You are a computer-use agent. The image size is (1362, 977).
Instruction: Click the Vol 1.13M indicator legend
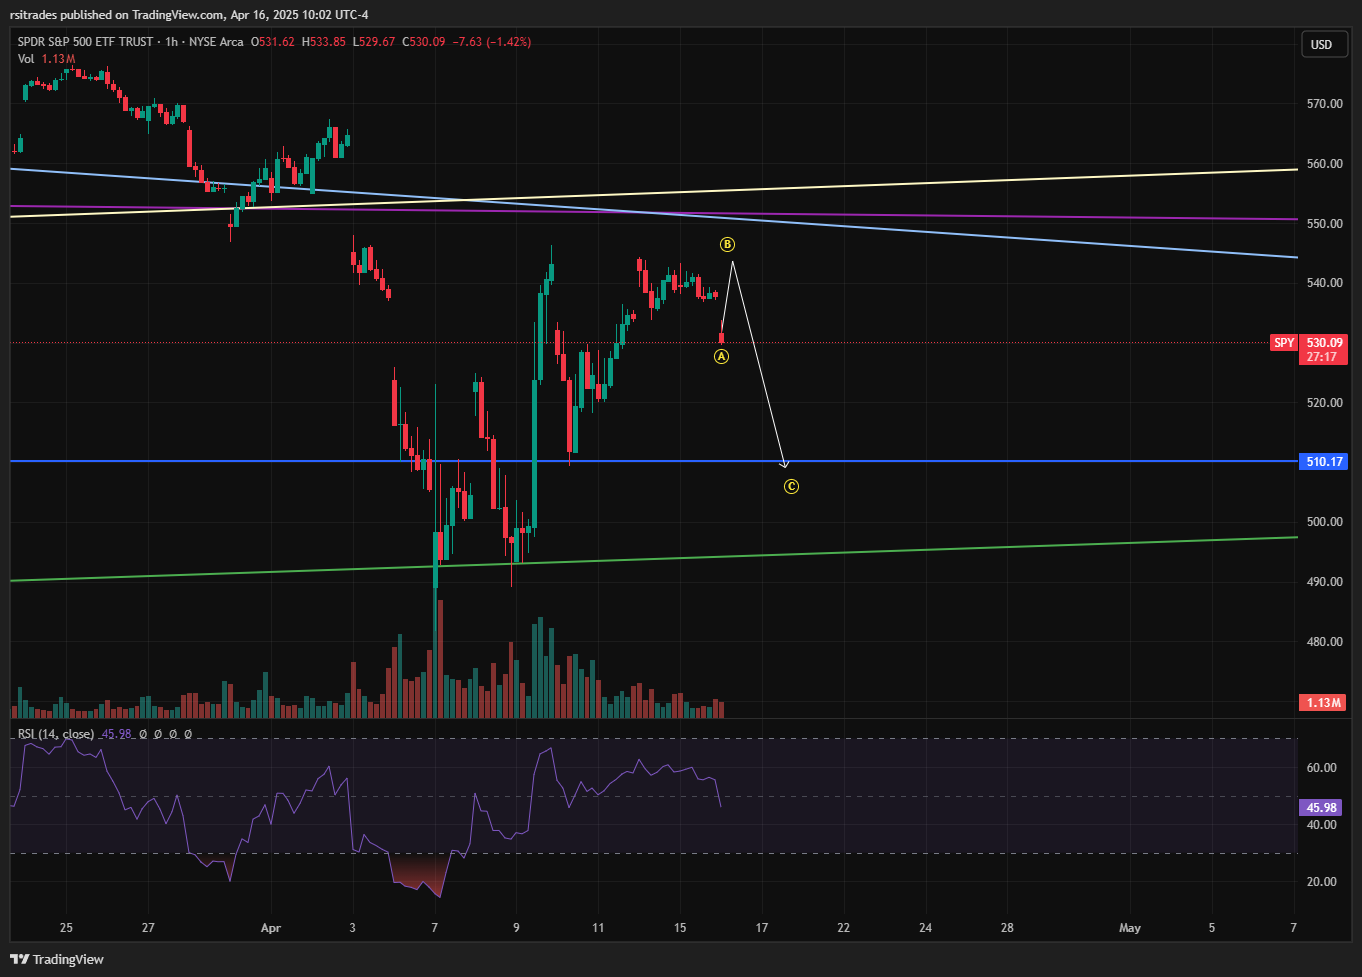(46, 59)
